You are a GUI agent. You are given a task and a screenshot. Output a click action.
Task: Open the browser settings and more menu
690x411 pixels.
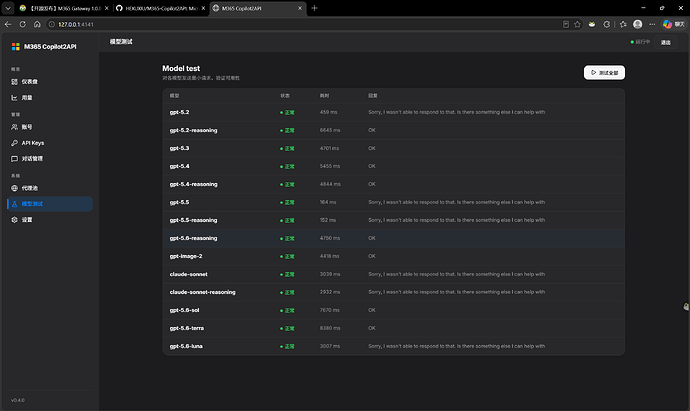point(652,24)
